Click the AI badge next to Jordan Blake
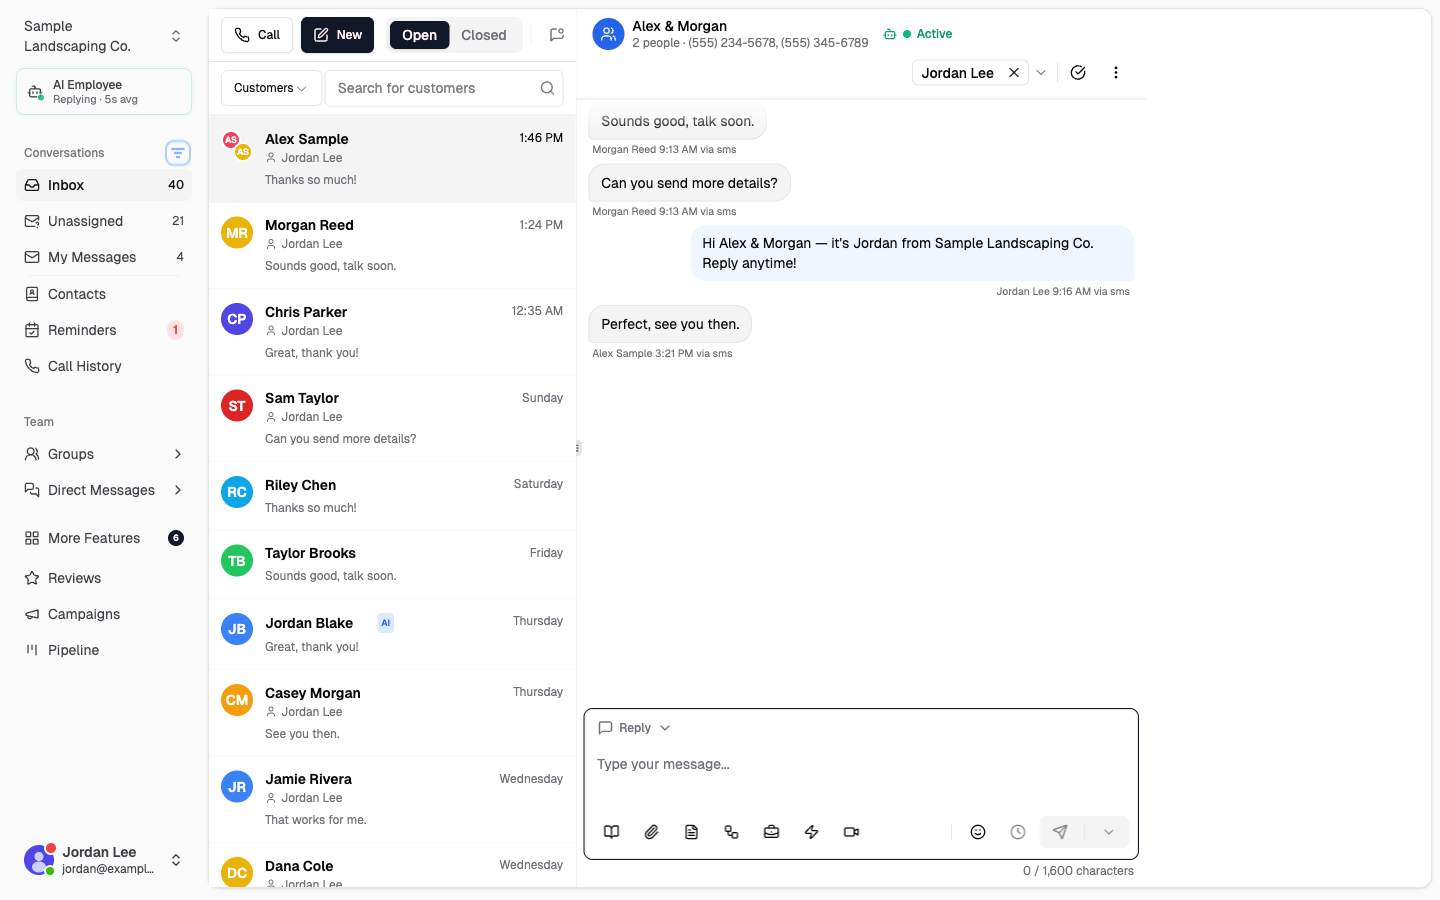 385,623
